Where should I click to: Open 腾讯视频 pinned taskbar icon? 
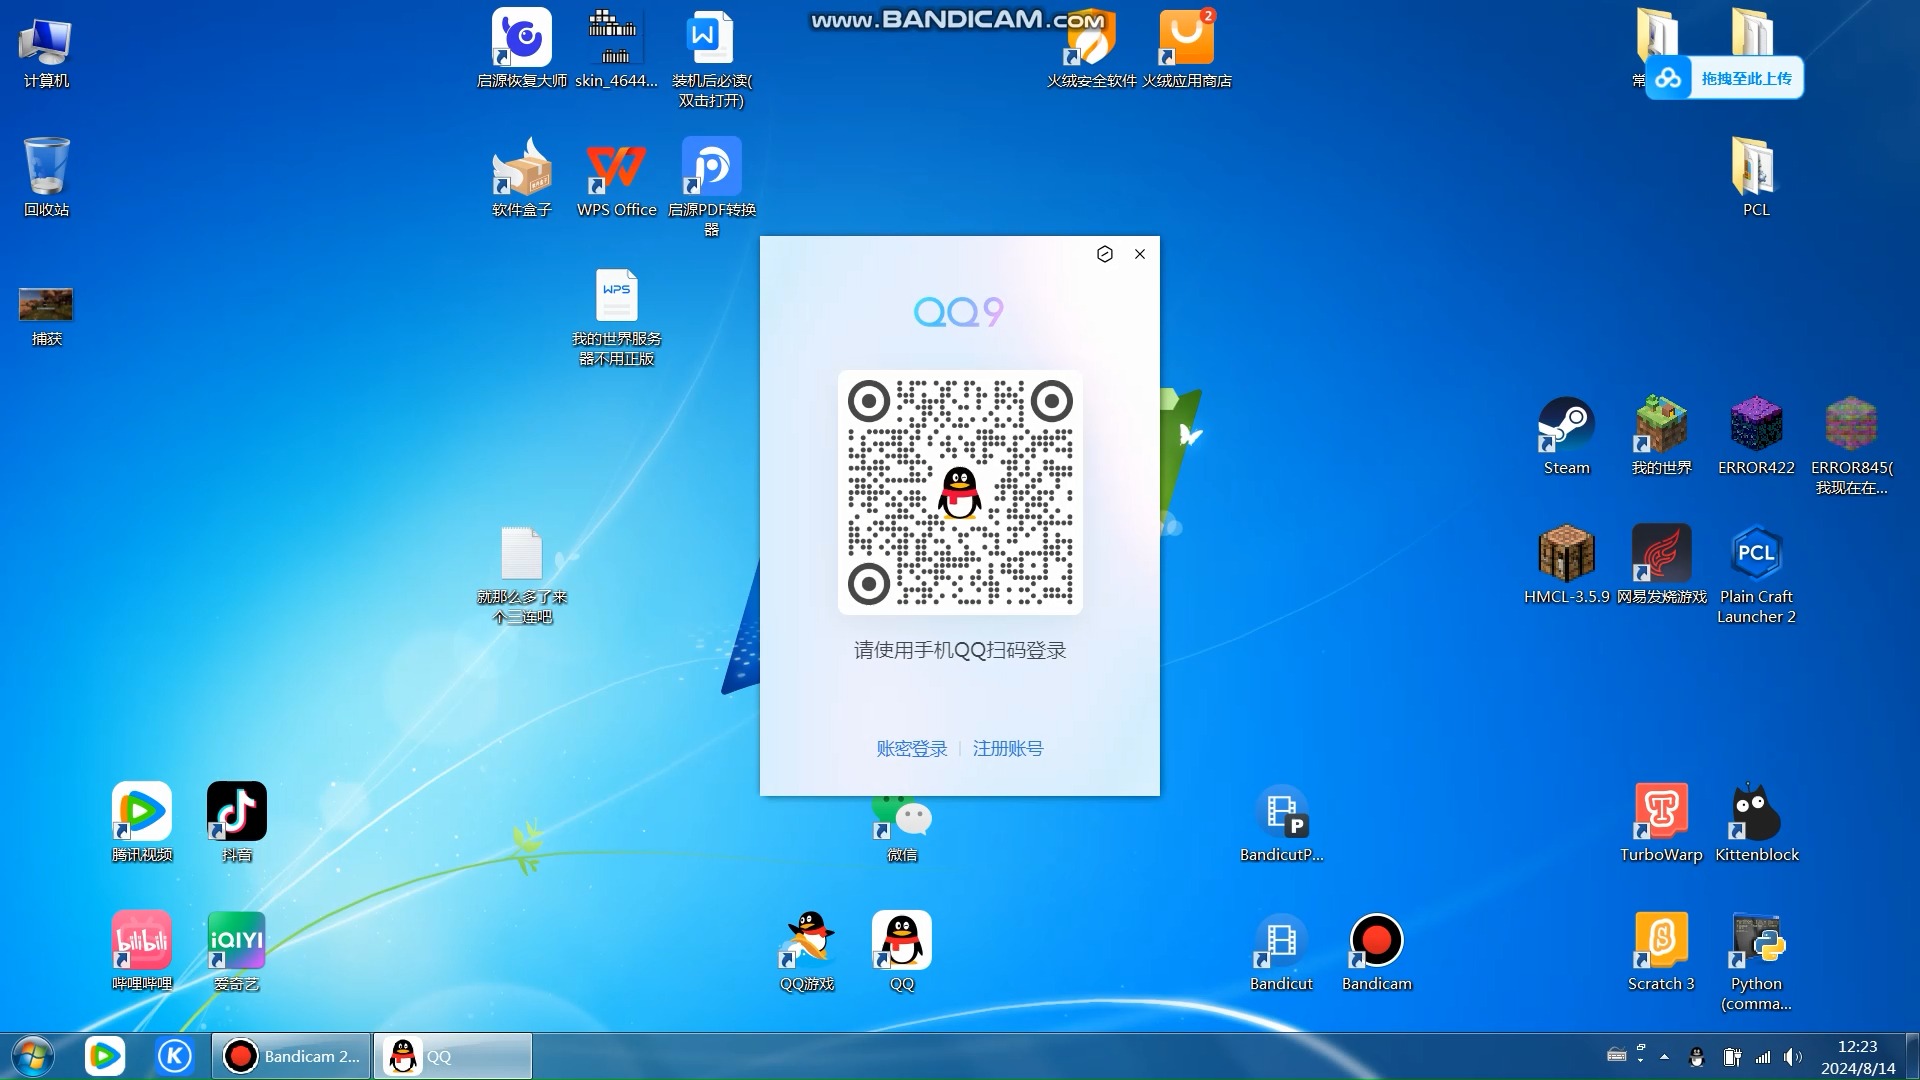[104, 1056]
